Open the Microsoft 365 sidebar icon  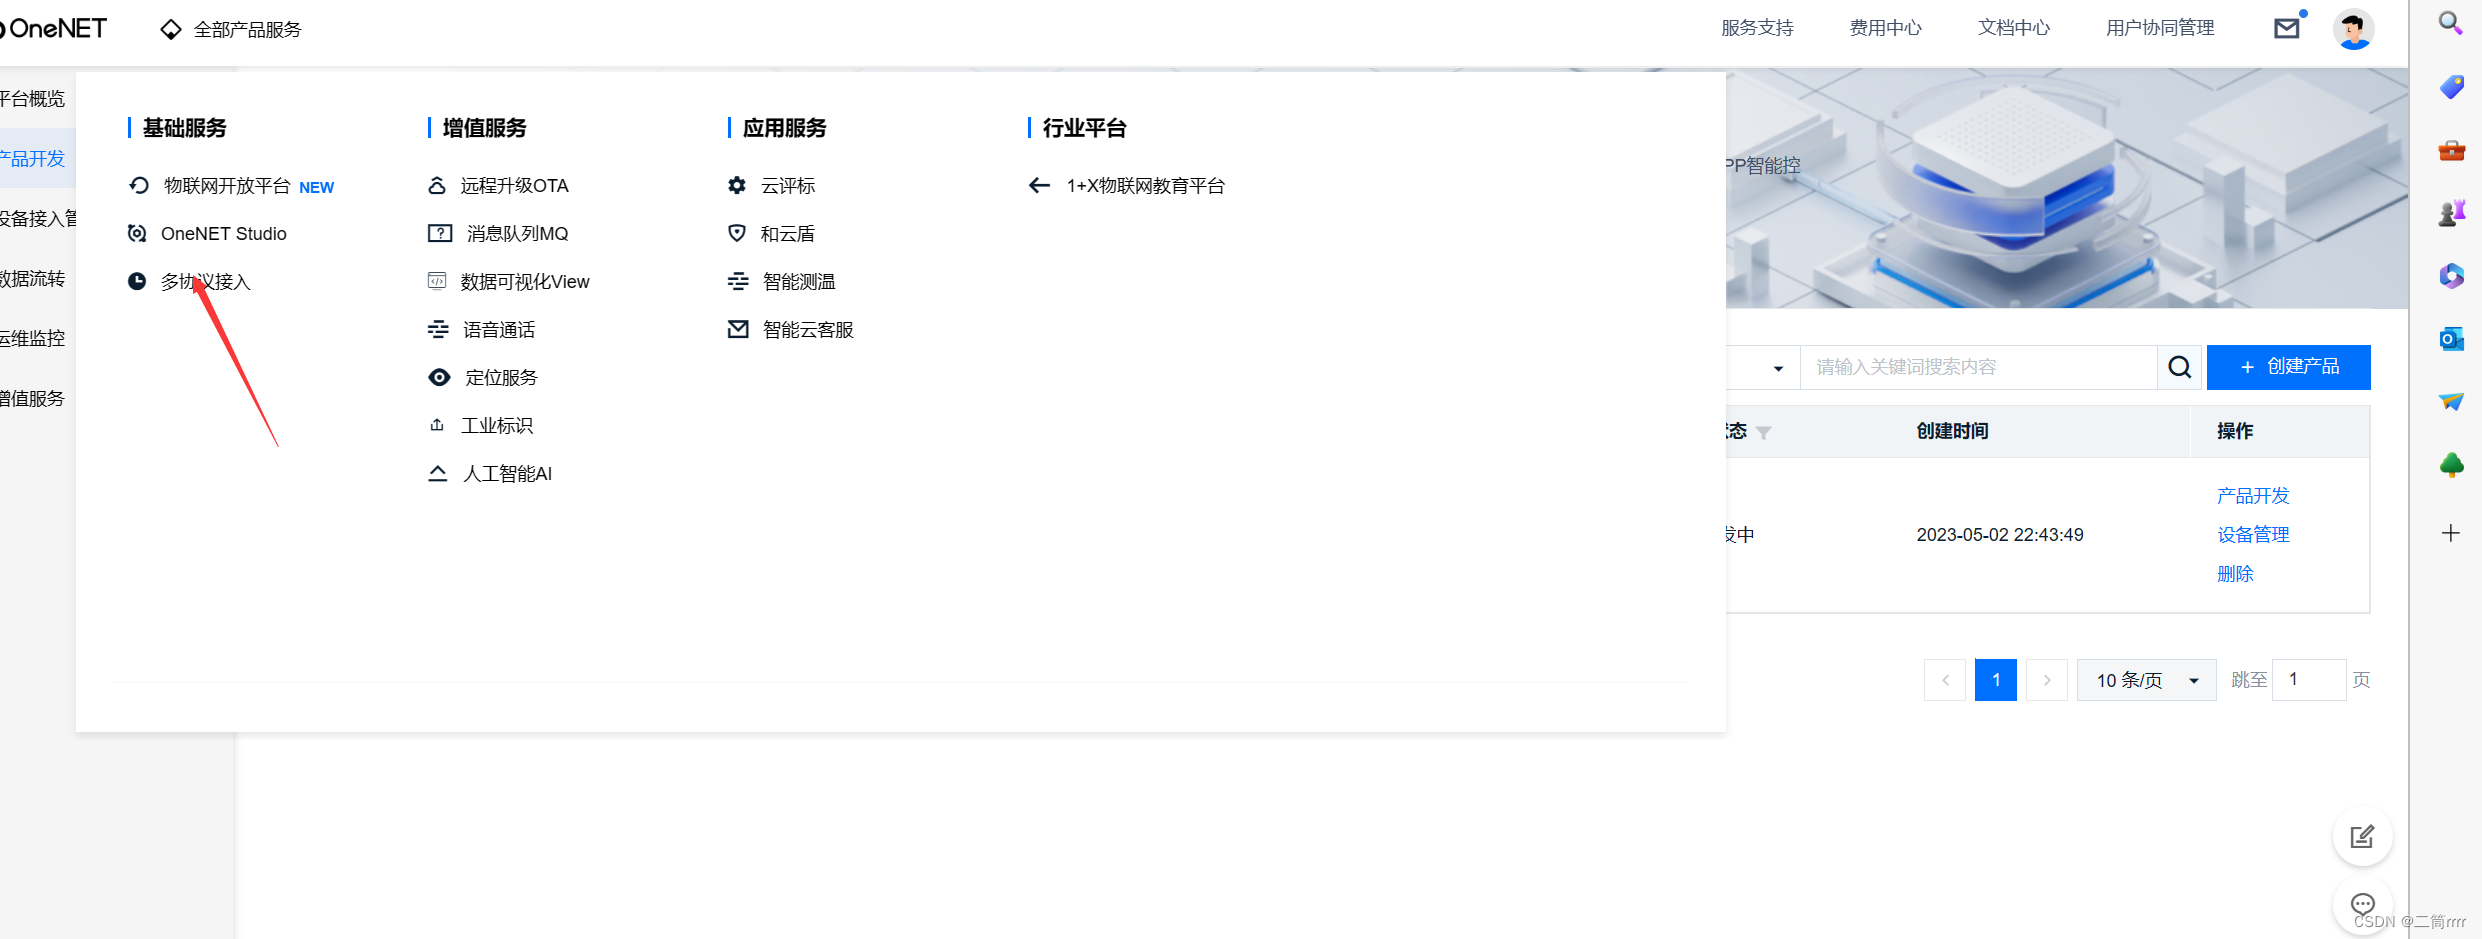(x=2451, y=276)
